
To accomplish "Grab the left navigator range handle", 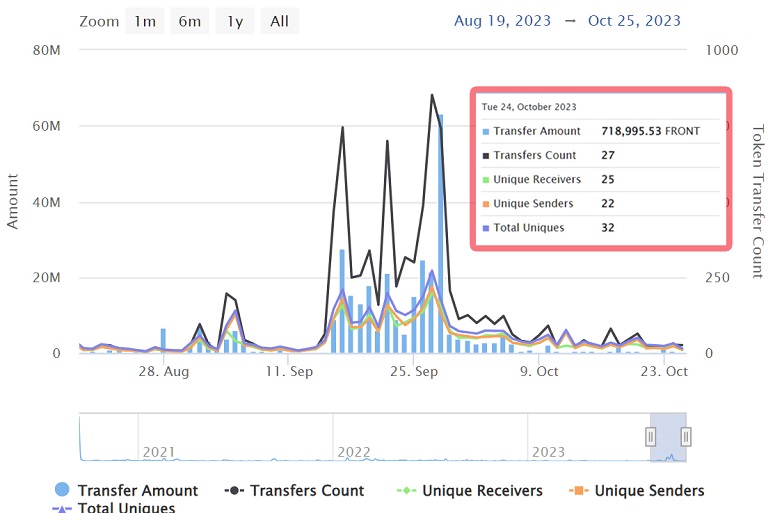I will click(x=650, y=437).
